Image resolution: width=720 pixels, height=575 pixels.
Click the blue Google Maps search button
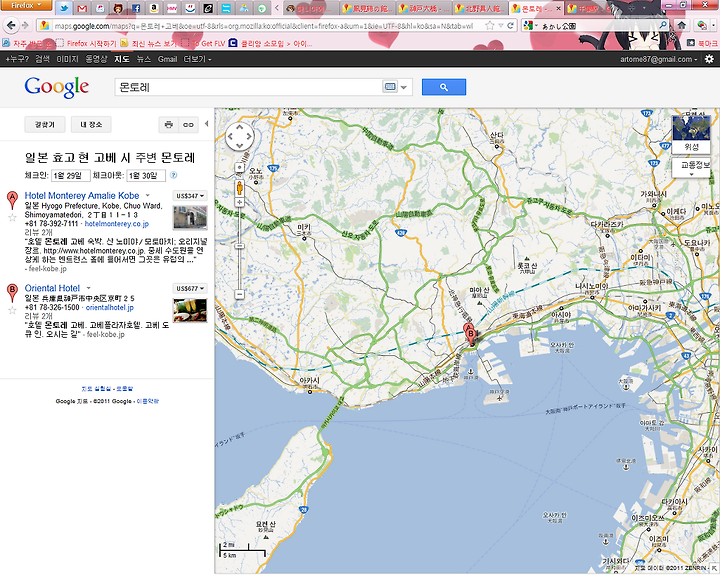click(444, 87)
